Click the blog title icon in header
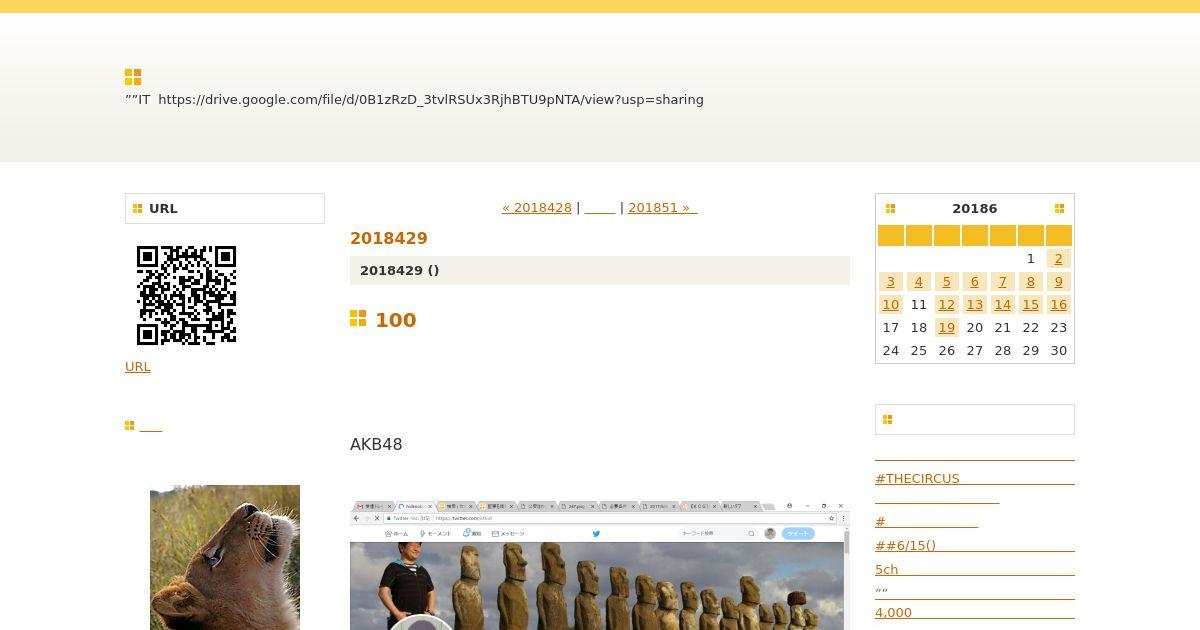Viewport: 1200px width, 630px height. point(133,77)
